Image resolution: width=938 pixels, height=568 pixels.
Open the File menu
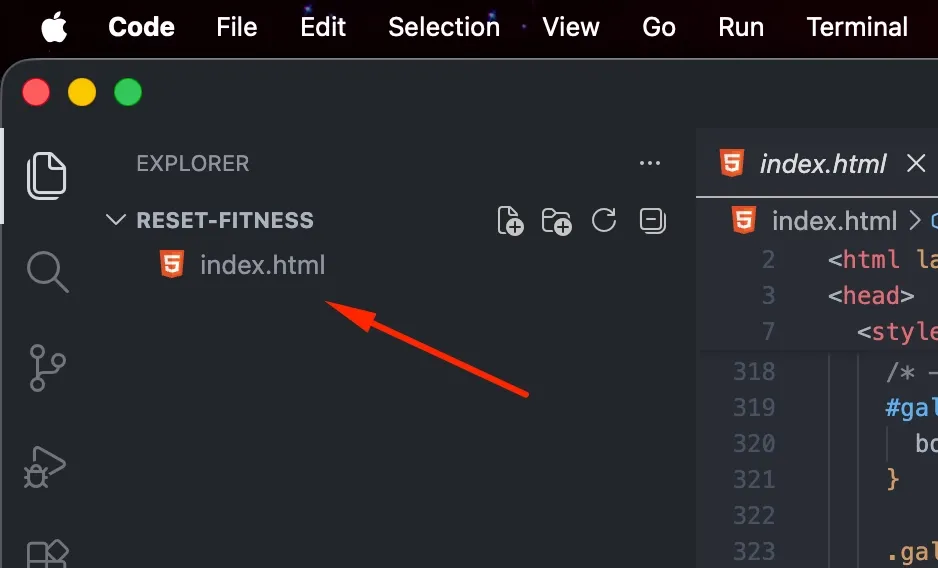(237, 27)
